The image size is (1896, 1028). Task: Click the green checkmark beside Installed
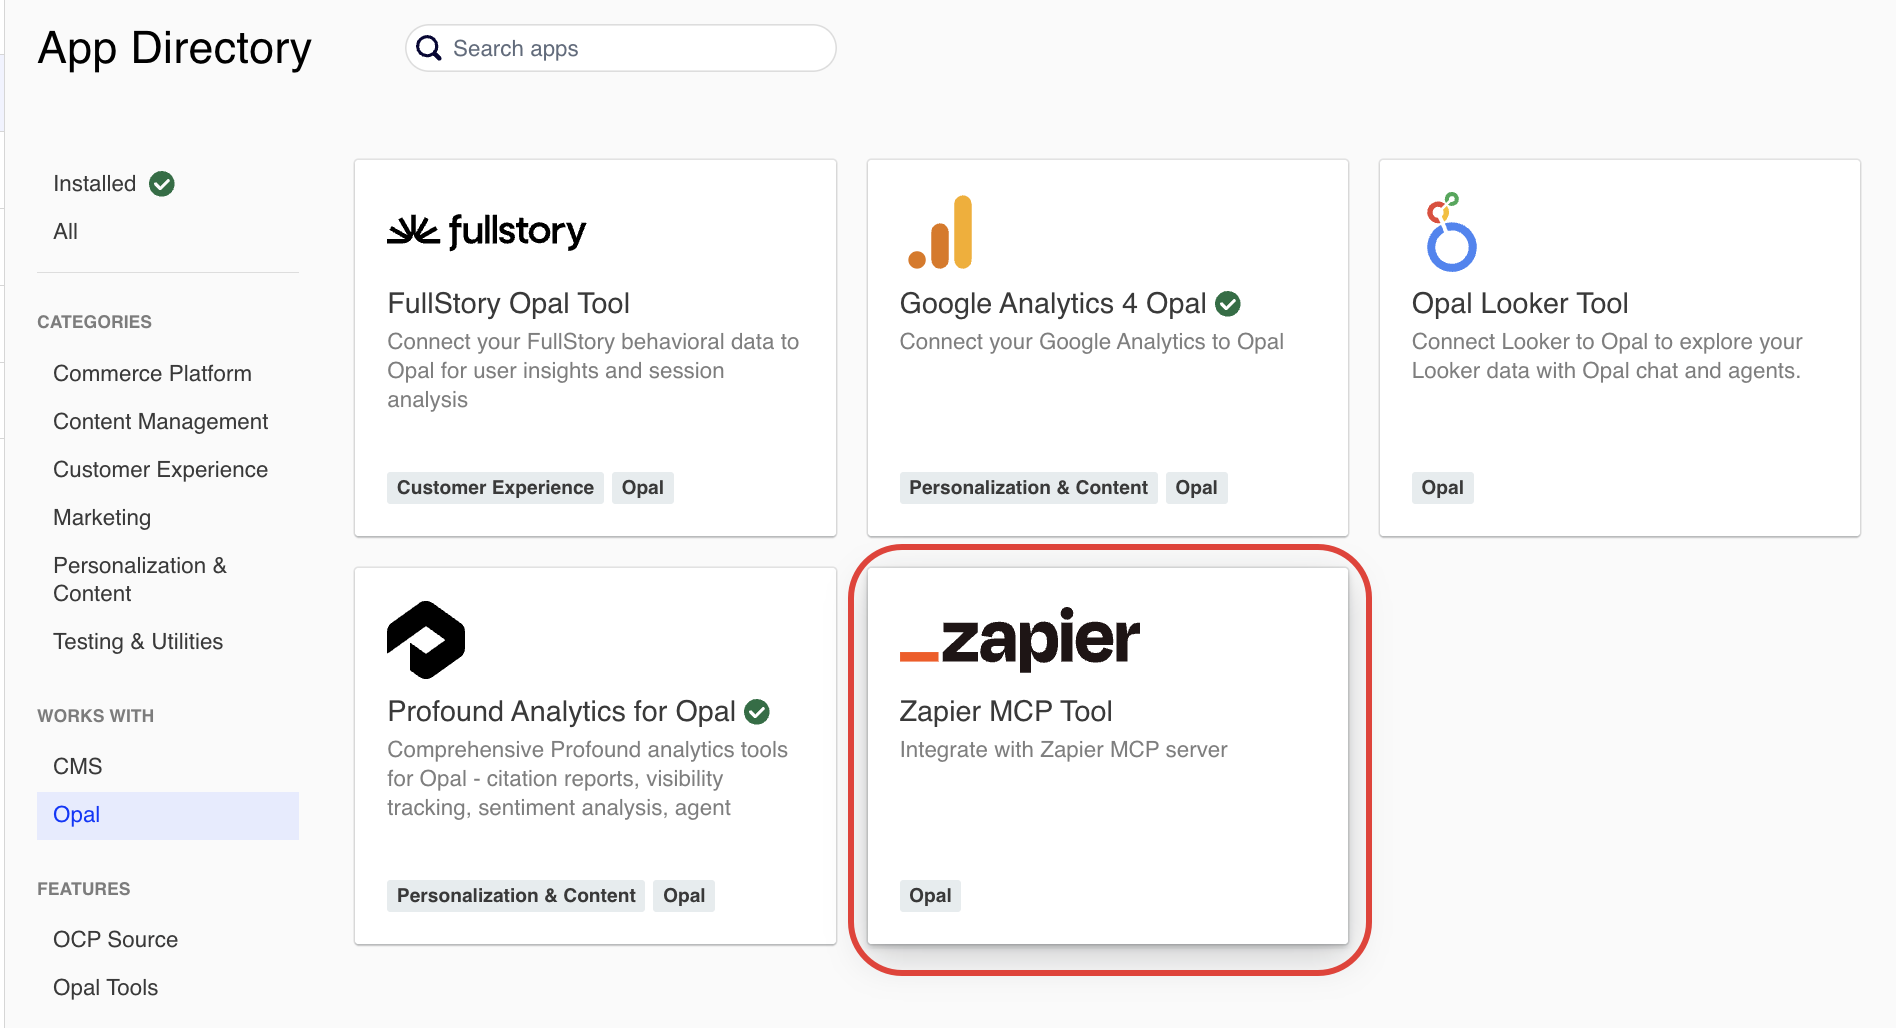(162, 184)
